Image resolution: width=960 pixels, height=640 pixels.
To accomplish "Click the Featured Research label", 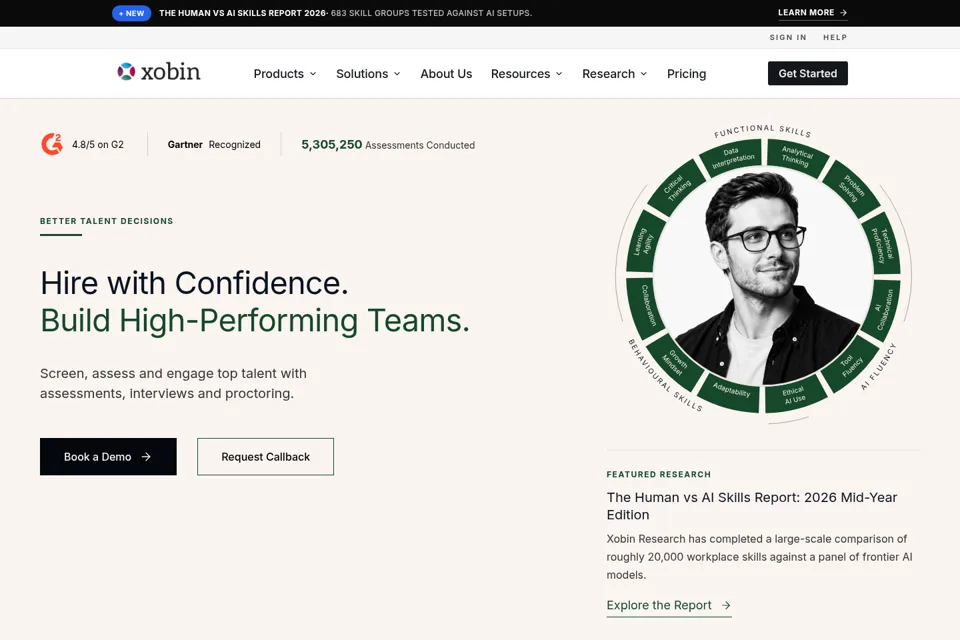I will click(x=659, y=474).
